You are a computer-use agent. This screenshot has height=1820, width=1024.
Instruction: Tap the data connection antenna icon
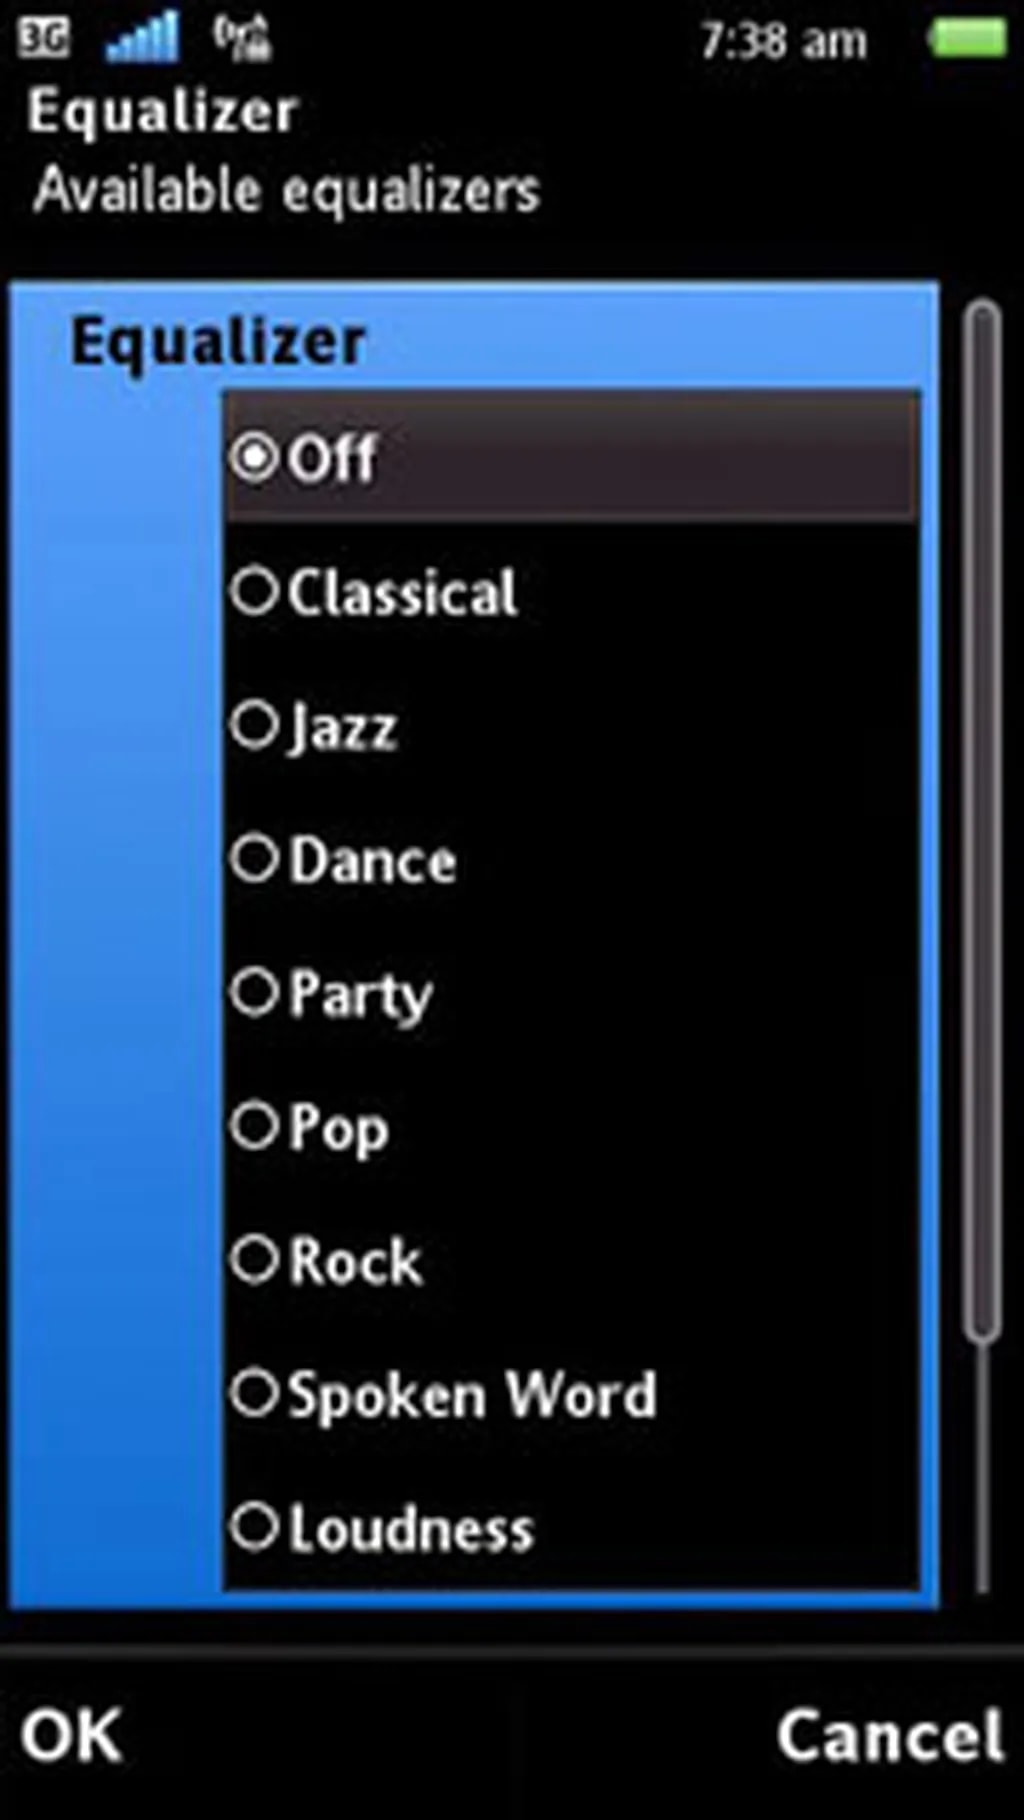tap(242, 39)
